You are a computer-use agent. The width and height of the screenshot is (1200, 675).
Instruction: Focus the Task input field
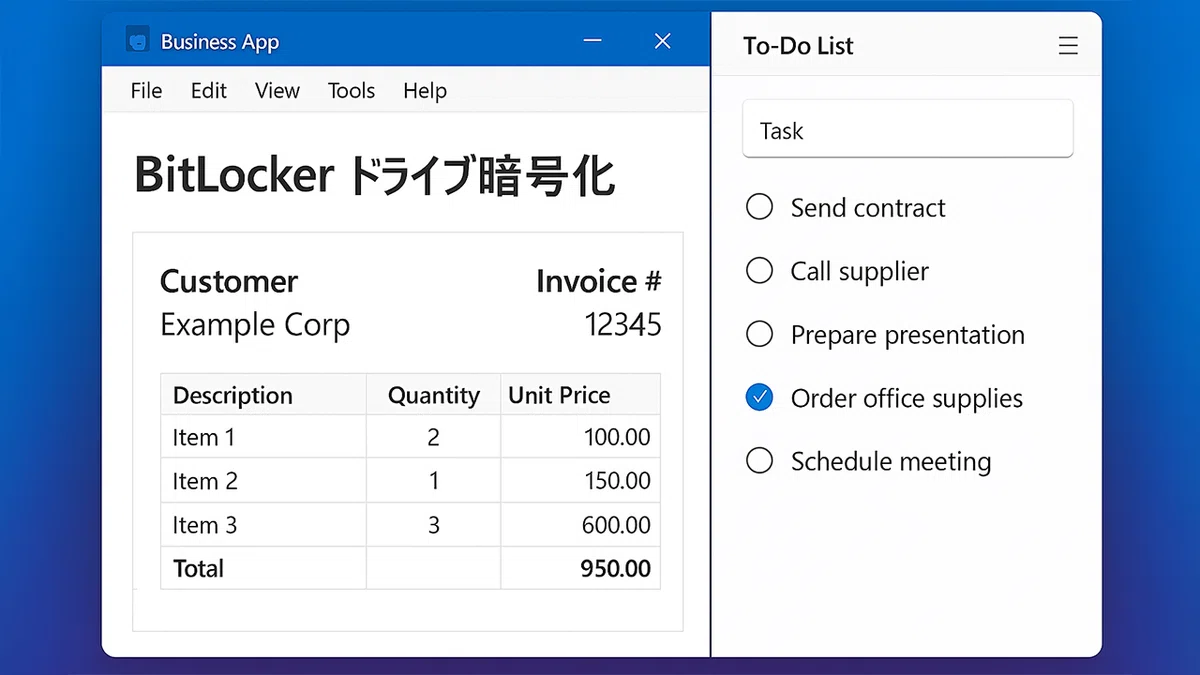(x=908, y=129)
